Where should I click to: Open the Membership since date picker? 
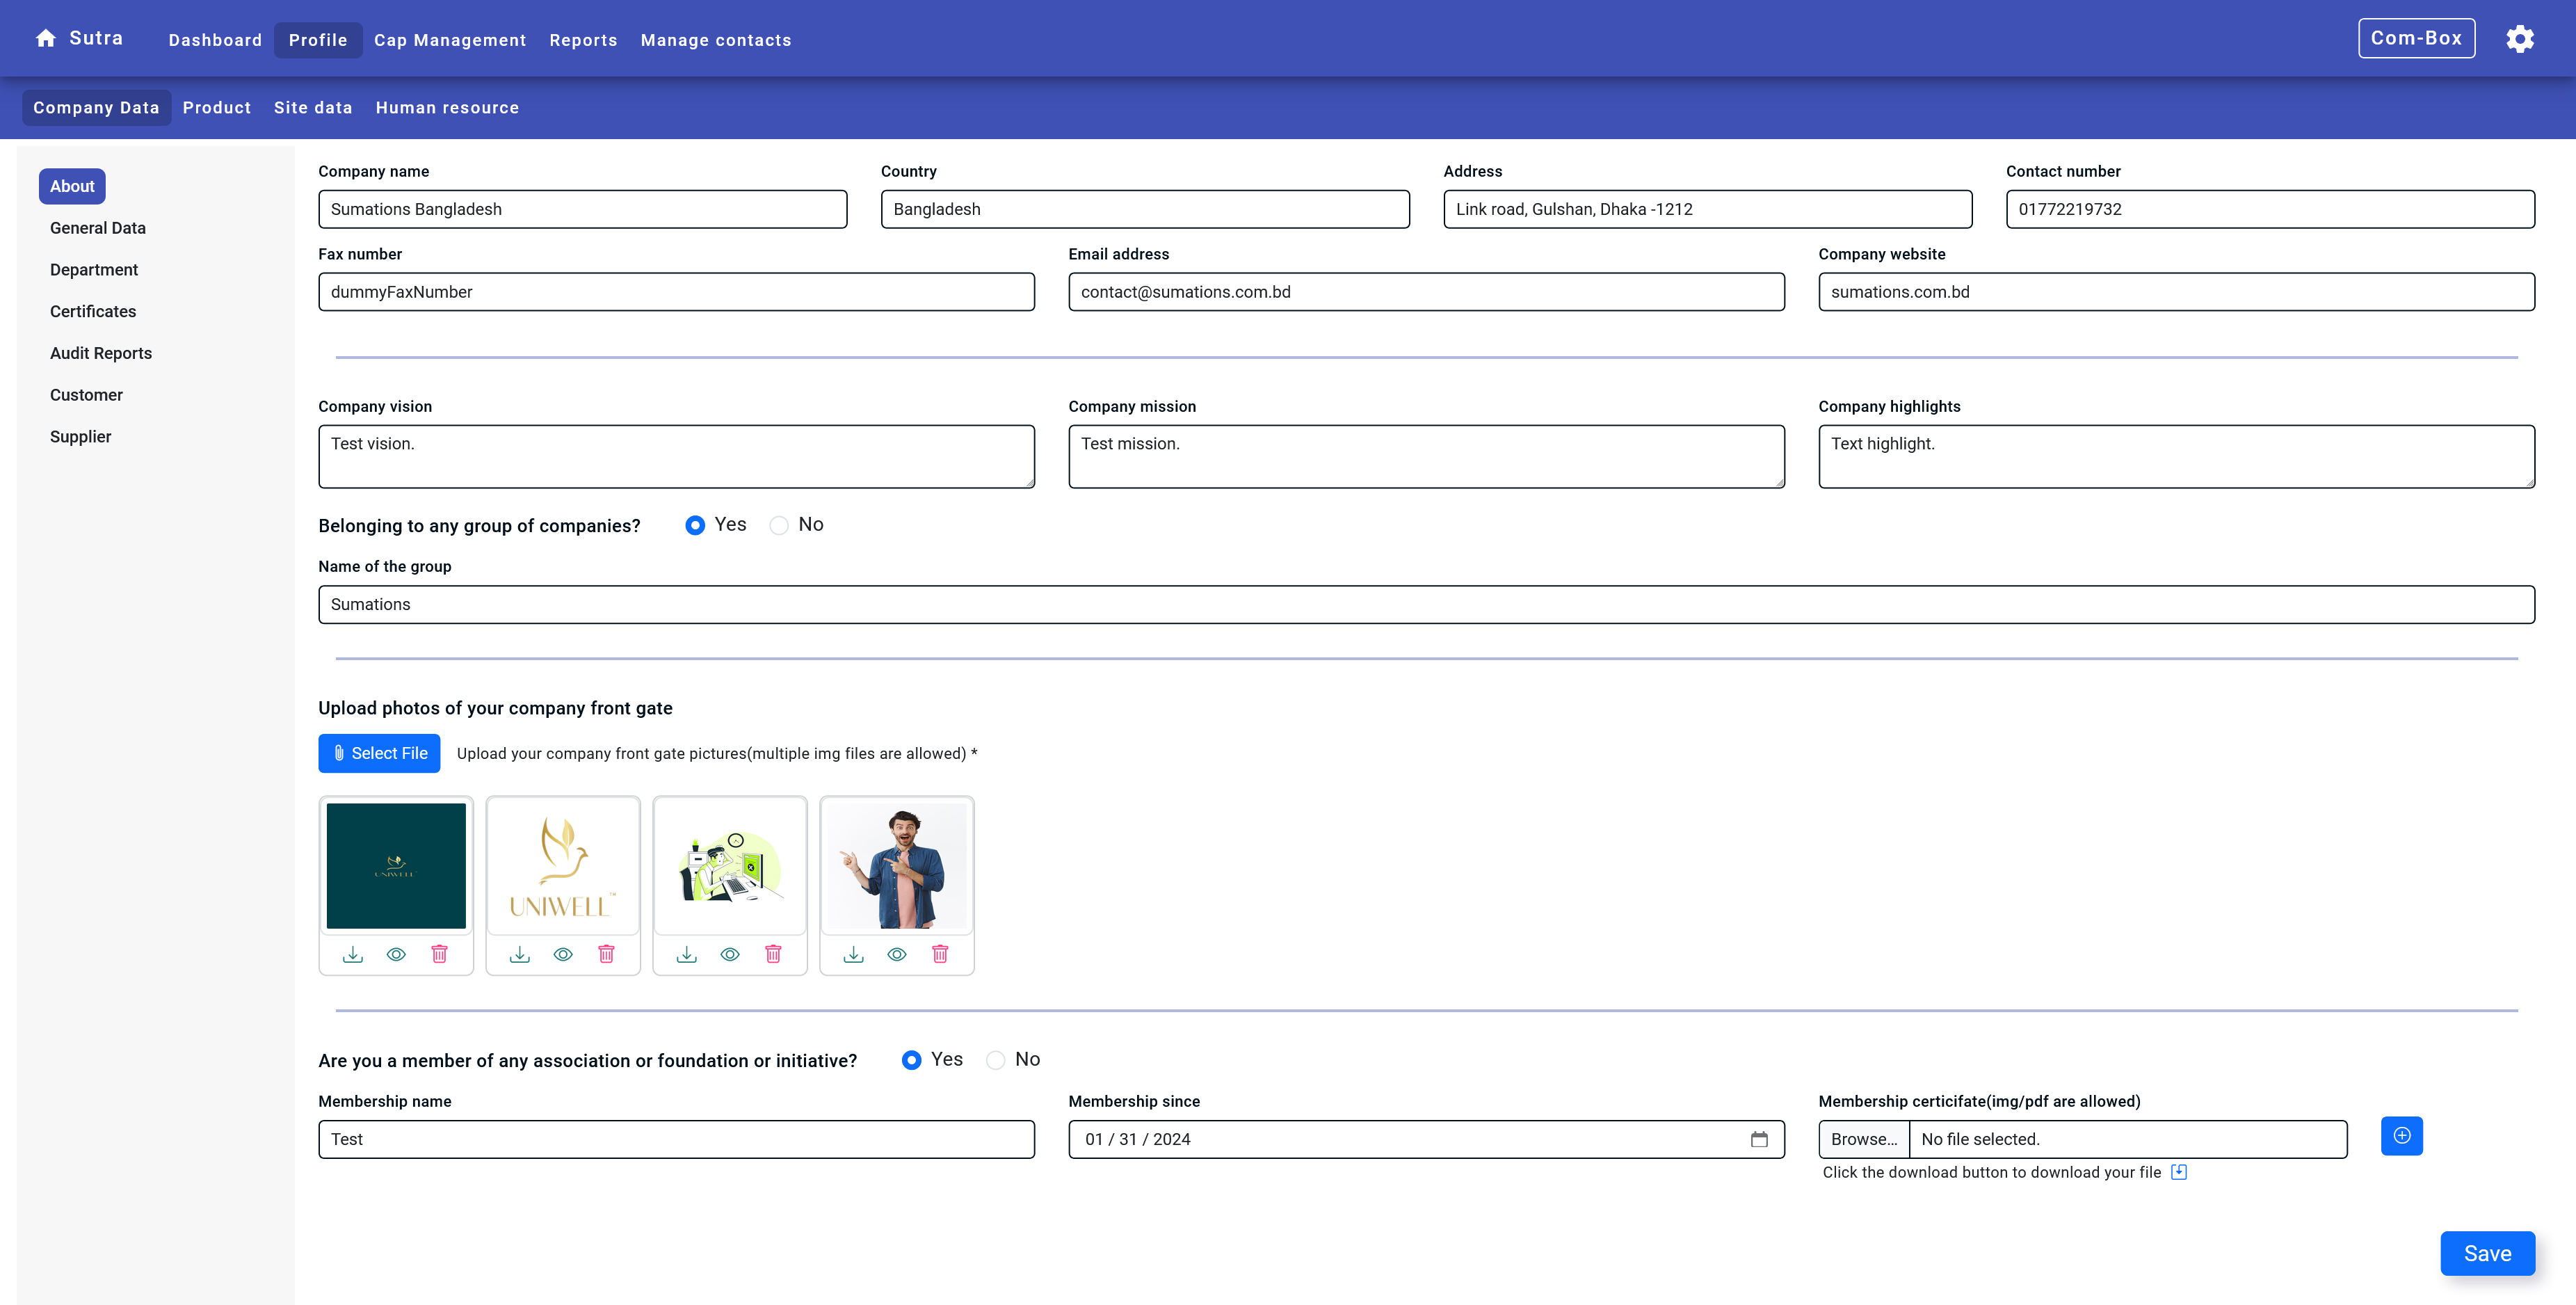(x=1760, y=1139)
